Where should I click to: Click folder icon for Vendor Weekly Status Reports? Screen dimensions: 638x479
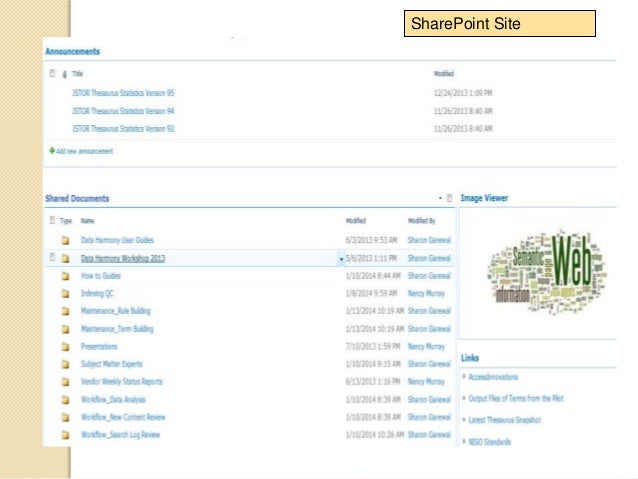[66, 381]
